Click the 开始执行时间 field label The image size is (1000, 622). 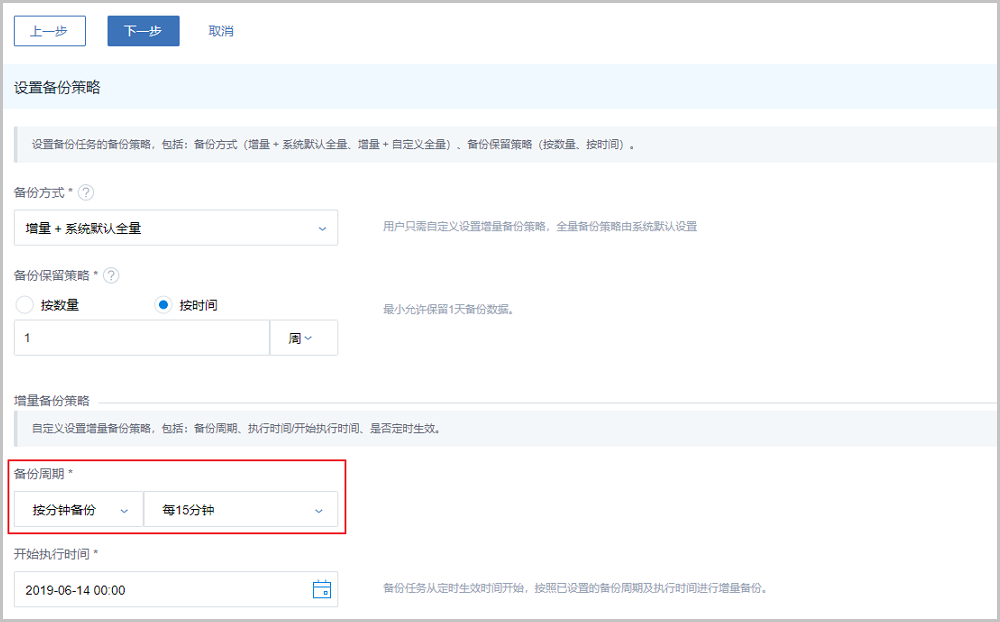click(x=54, y=553)
